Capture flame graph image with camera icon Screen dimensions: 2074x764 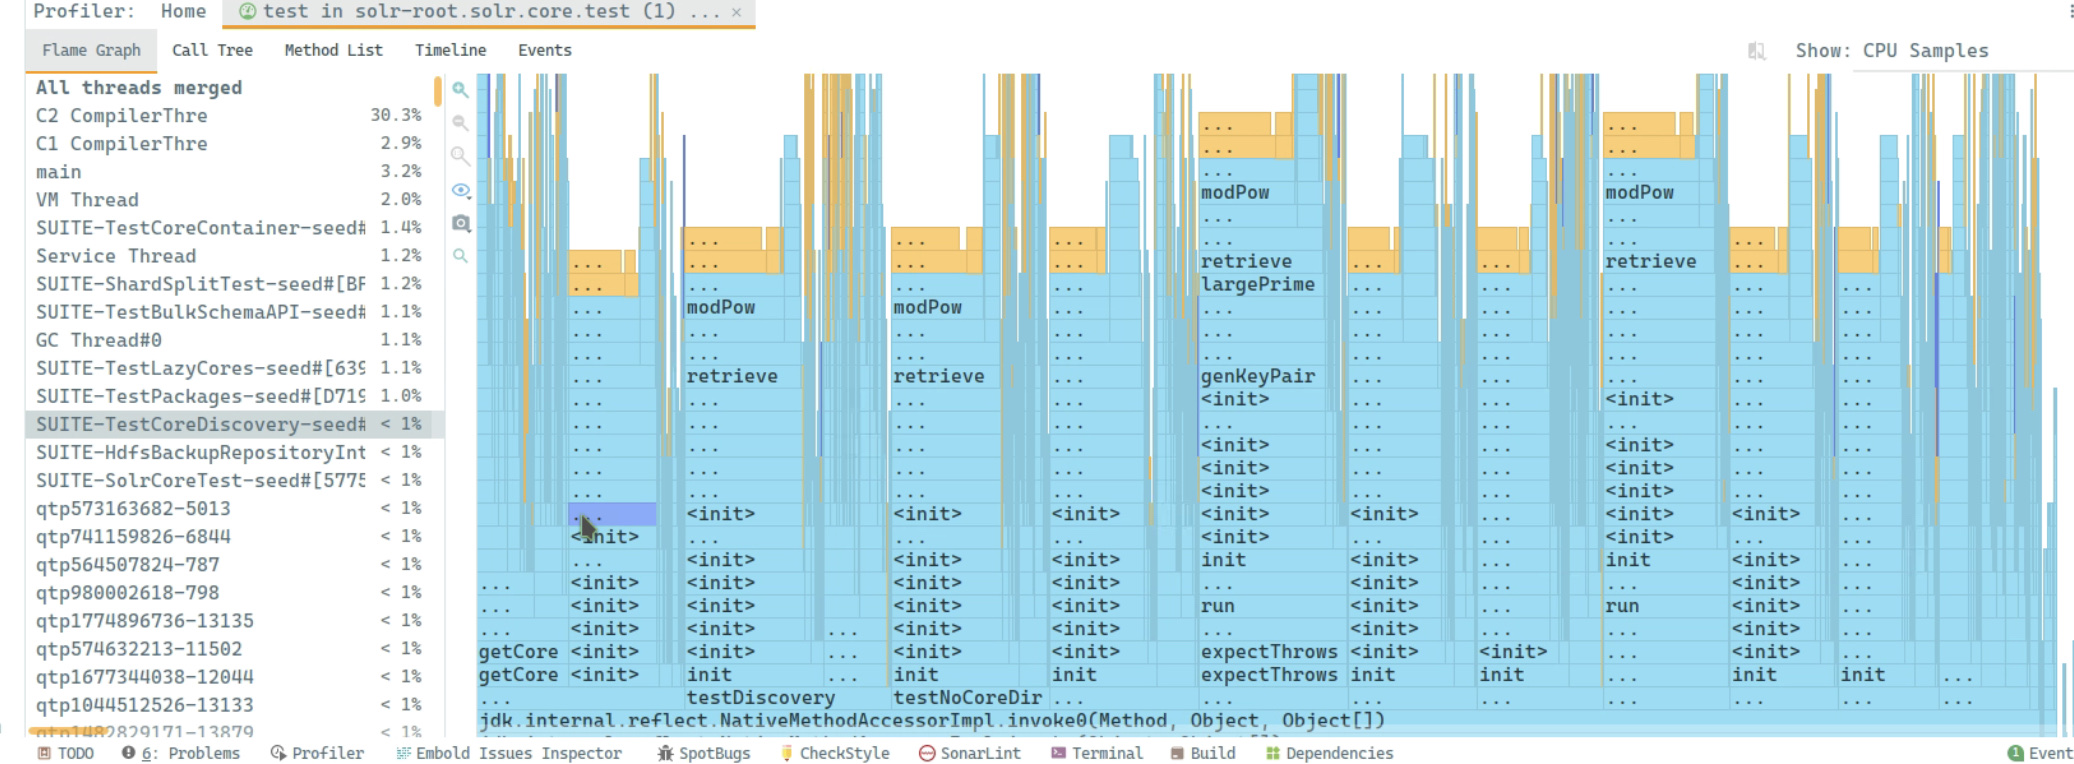[460, 223]
